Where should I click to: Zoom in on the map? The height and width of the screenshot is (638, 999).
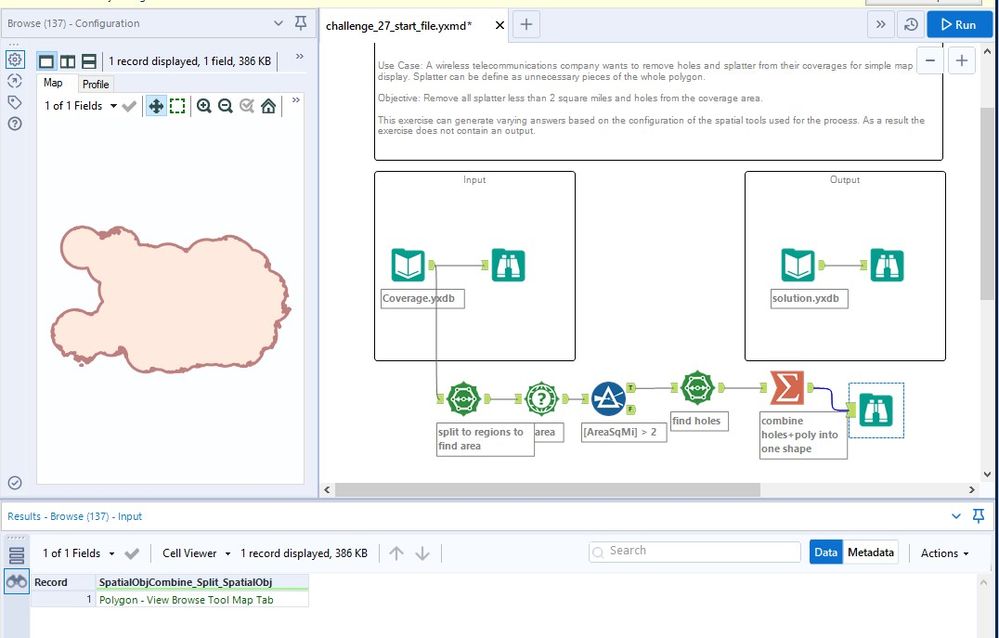pyautogui.click(x=204, y=106)
